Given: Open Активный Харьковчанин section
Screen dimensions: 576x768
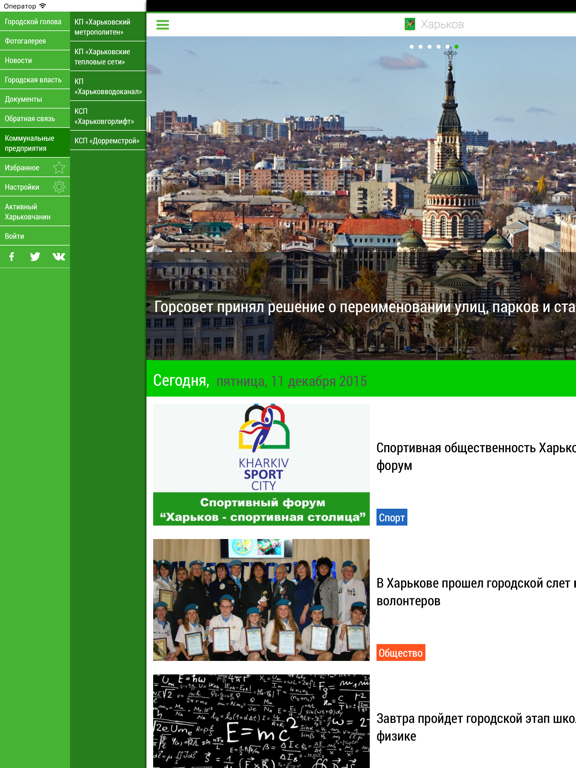Looking at the screenshot, I should [x=35, y=212].
